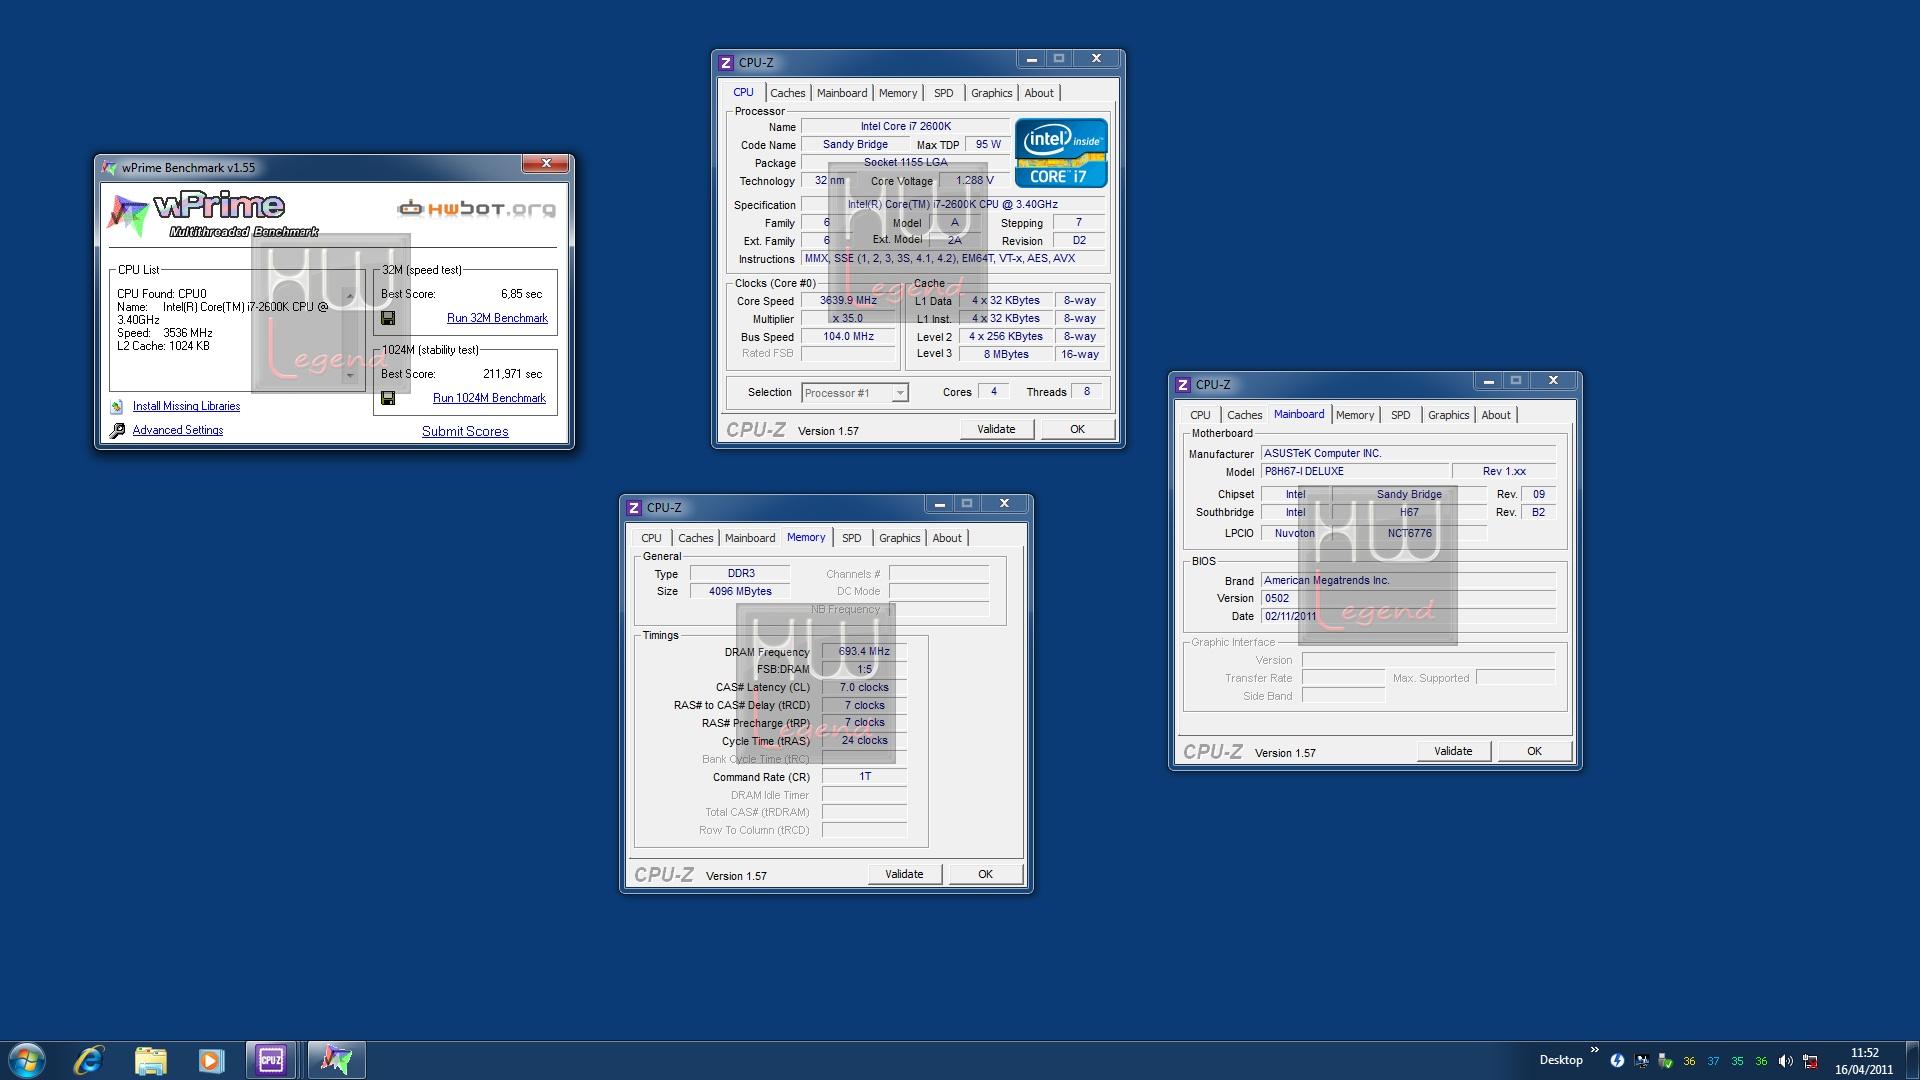Click the wPrime title bar app icon
Viewport: 1920px width, 1080px height.
[x=109, y=168]
